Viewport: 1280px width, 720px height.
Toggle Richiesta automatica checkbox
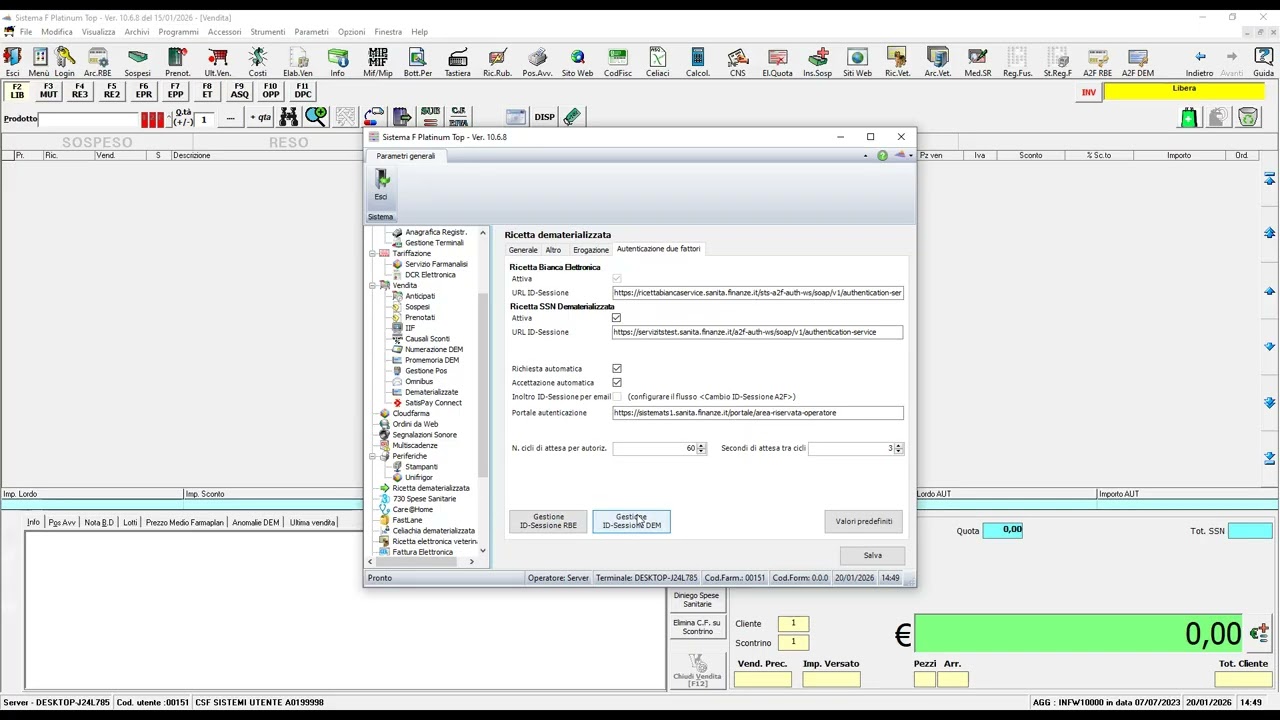(616, 369)
